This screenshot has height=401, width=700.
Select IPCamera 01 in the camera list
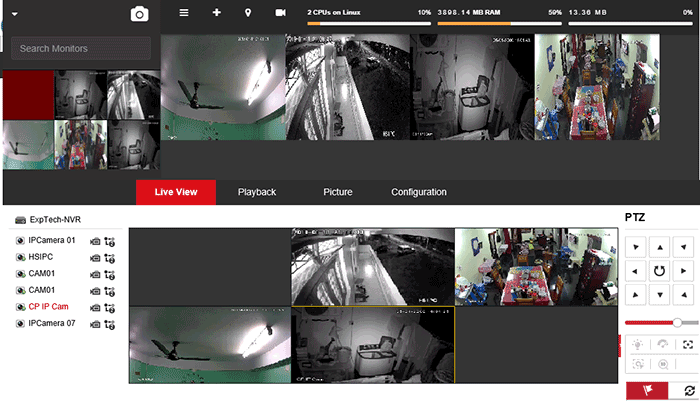52,240
